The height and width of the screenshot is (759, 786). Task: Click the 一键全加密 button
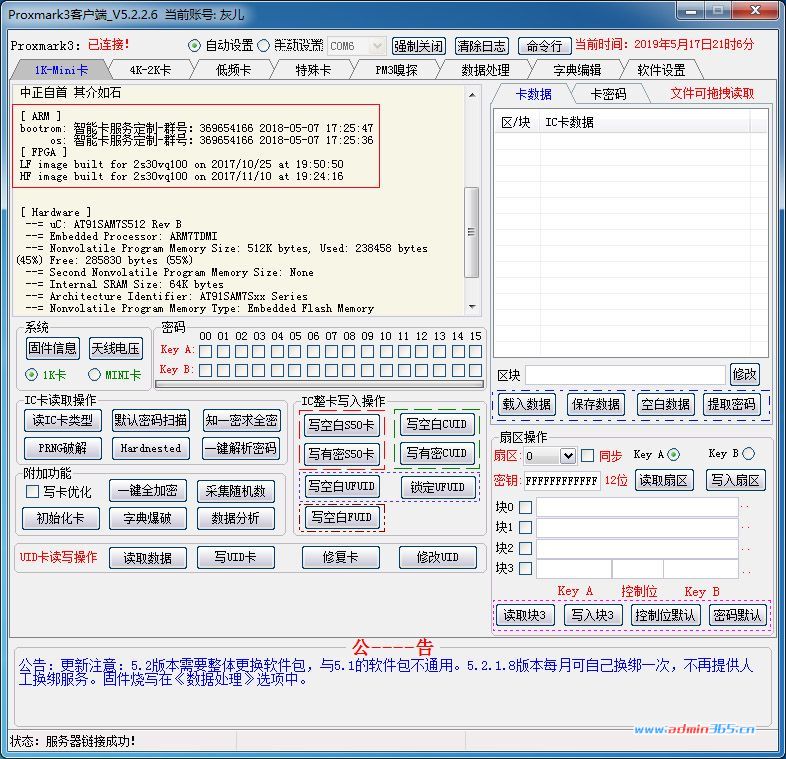click(x=147, y=491)
